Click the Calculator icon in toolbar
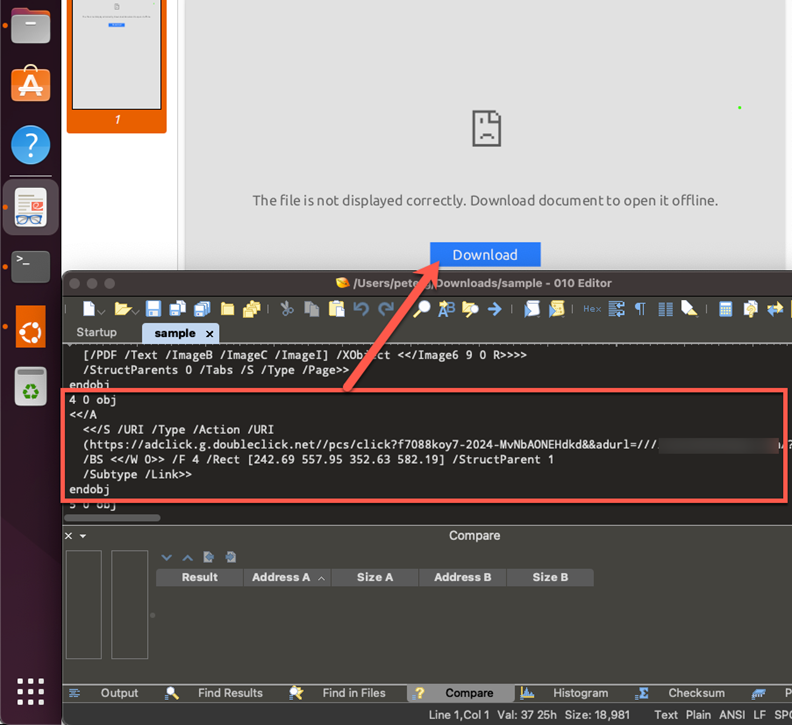 coord(725,309)
